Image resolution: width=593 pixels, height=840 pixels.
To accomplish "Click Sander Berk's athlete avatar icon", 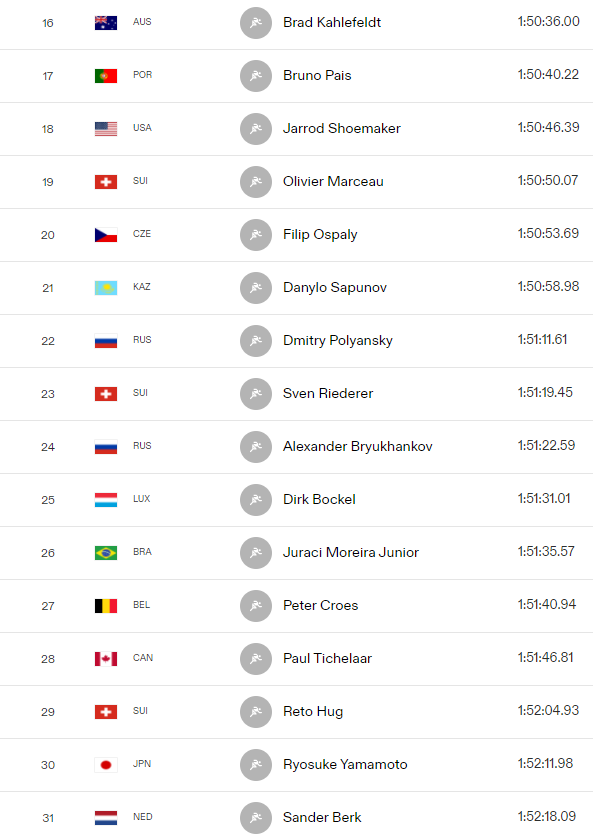I will [x=256, y=818].
